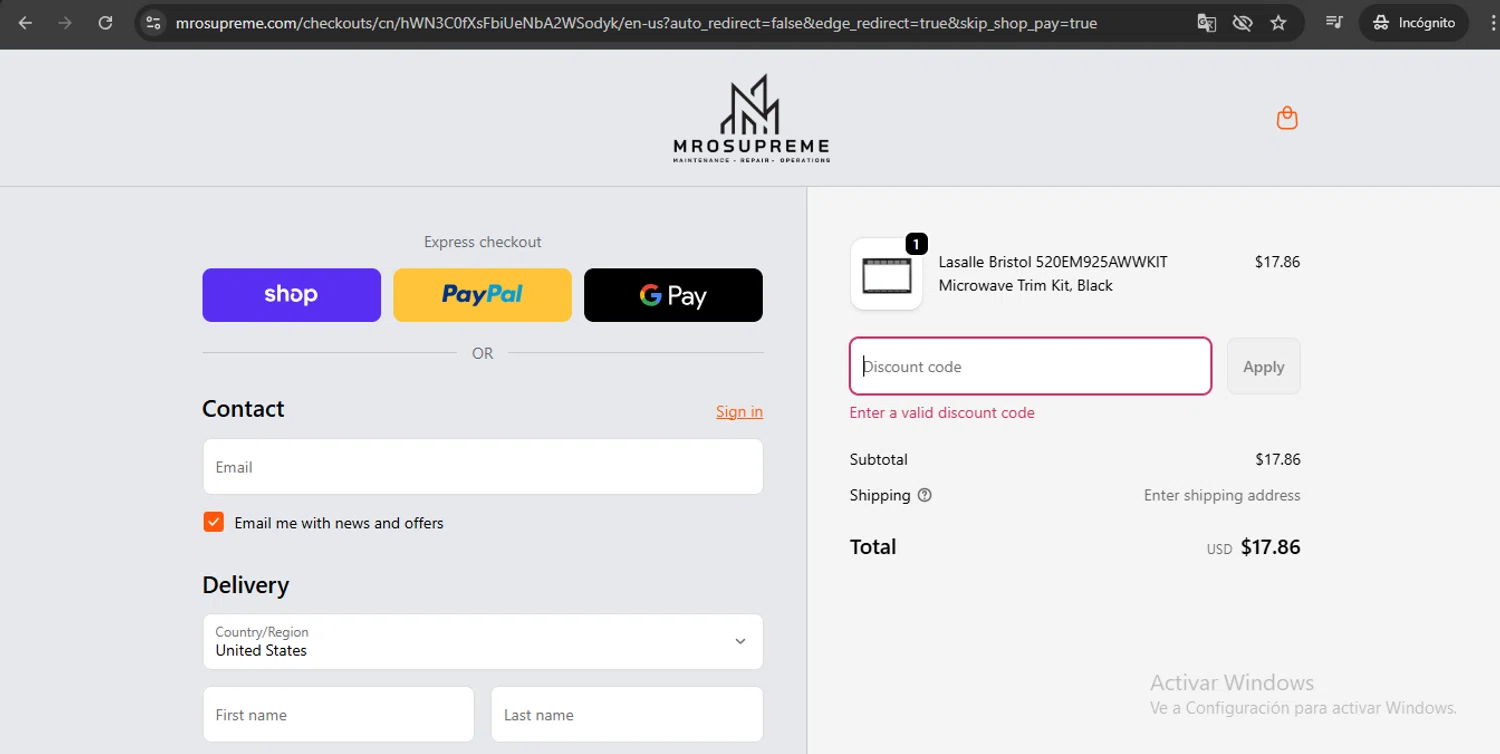
Task: Focus the Email input field
Action: point(482,467)
